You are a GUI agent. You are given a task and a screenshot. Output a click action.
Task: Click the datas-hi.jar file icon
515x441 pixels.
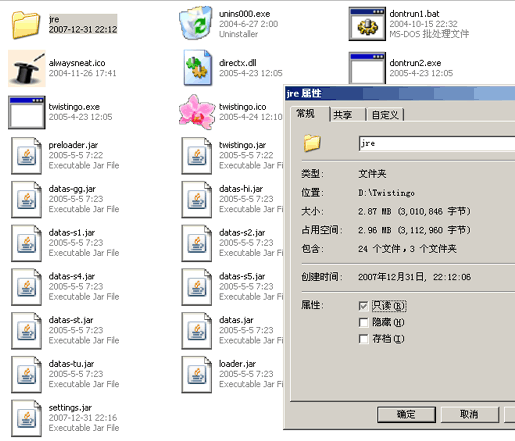point(197,199)
